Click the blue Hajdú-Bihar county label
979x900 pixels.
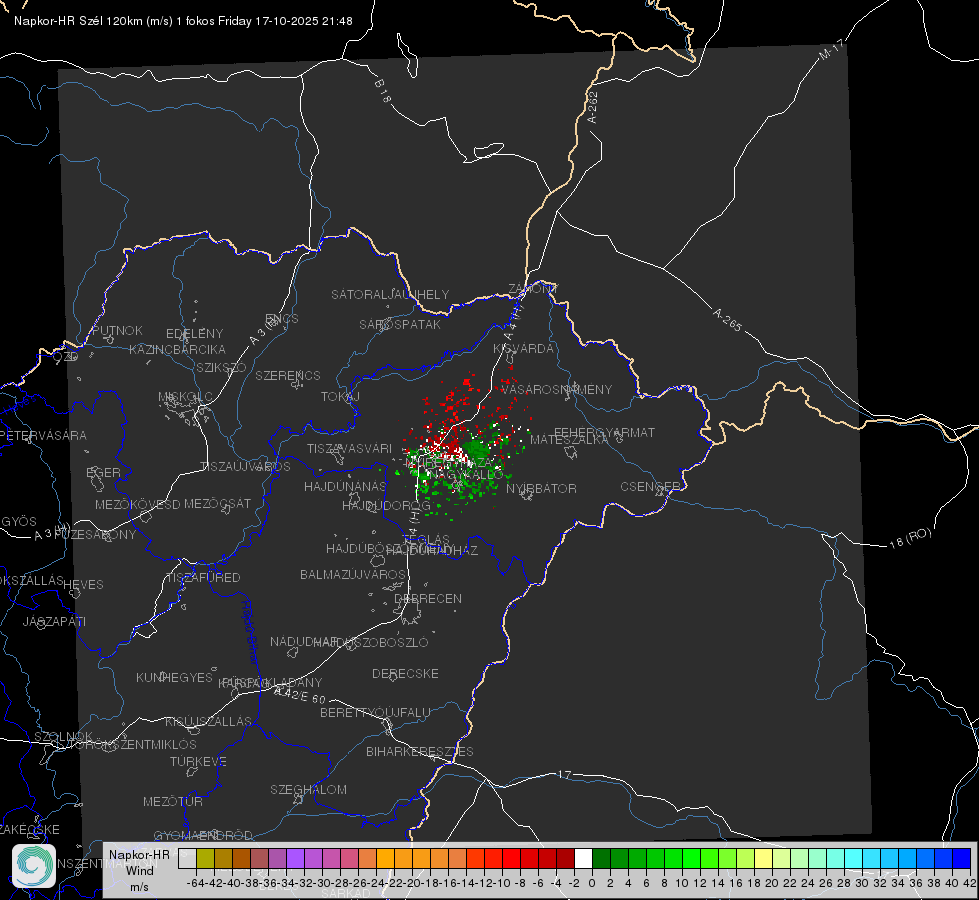(x=249, y=633)
